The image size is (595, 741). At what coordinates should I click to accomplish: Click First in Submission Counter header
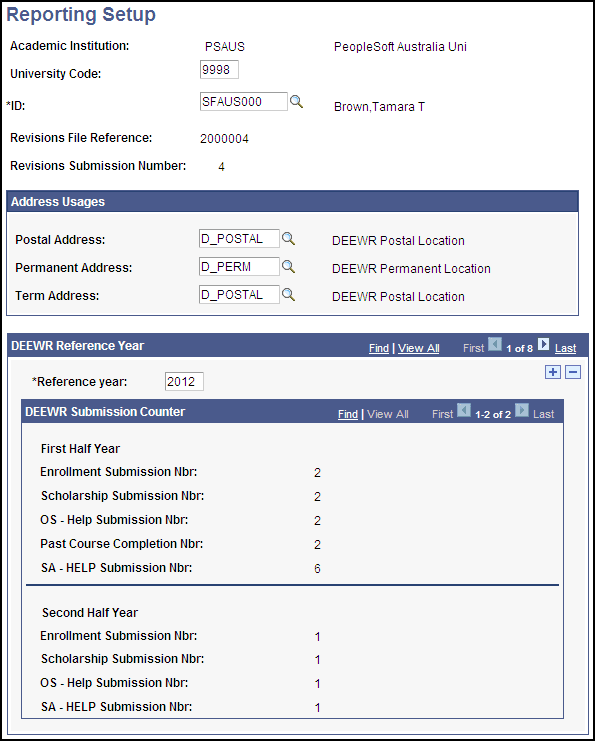click(x=442, y=414)
